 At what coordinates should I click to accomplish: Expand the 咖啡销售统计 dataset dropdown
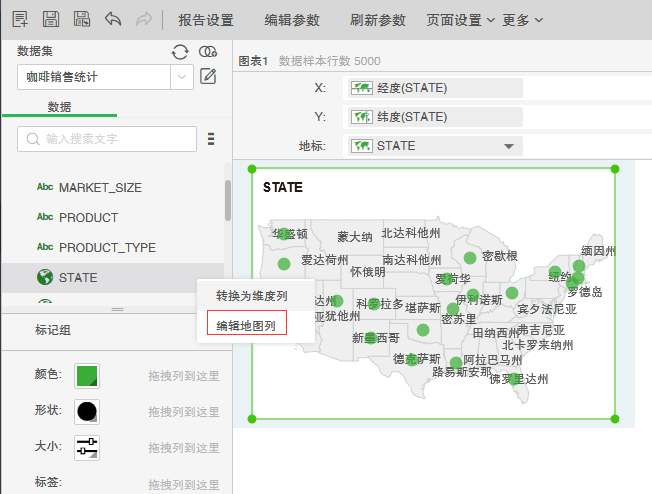point(181,76)
